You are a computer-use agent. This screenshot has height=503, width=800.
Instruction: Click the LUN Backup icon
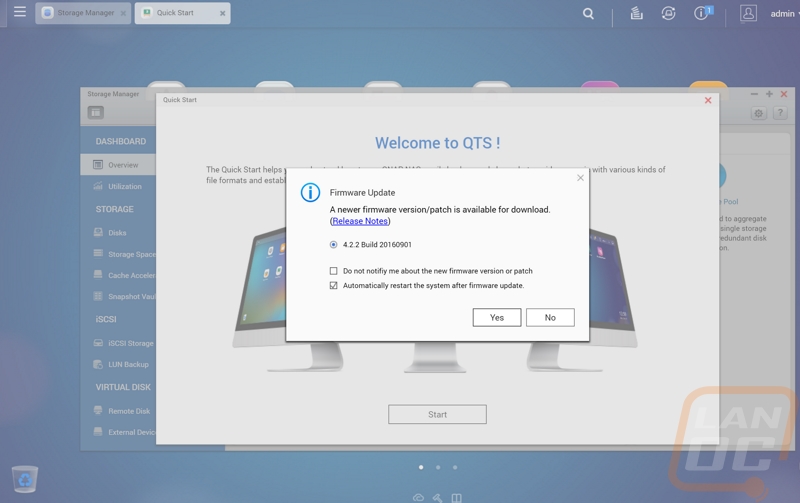pos(98,364)
